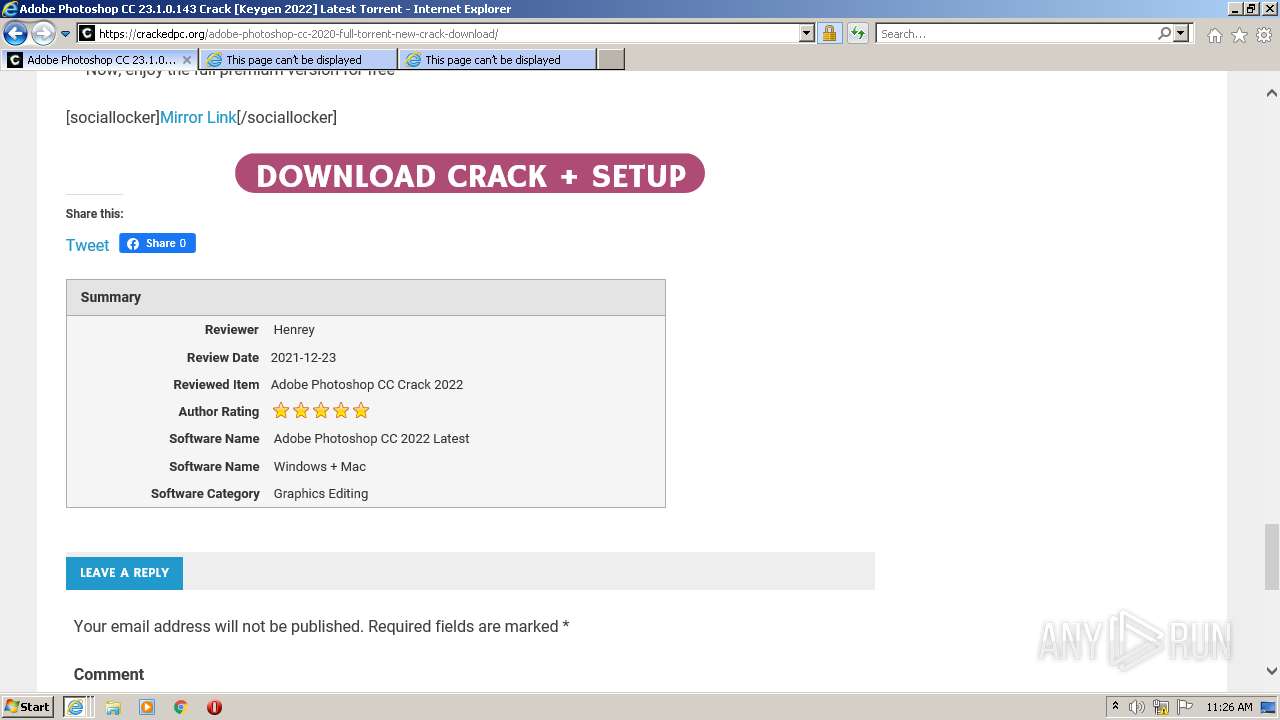Click reviewer name Henrey
1280x720 pixels.
pyautogui.click(x=294, y=330)
